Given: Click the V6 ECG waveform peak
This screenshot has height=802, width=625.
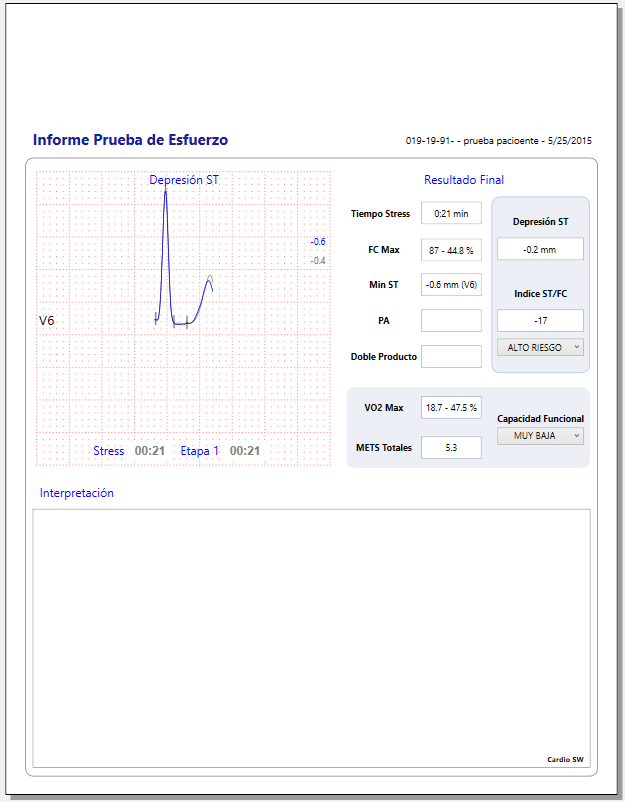Looking at the screenshot, I should (165, 192).
